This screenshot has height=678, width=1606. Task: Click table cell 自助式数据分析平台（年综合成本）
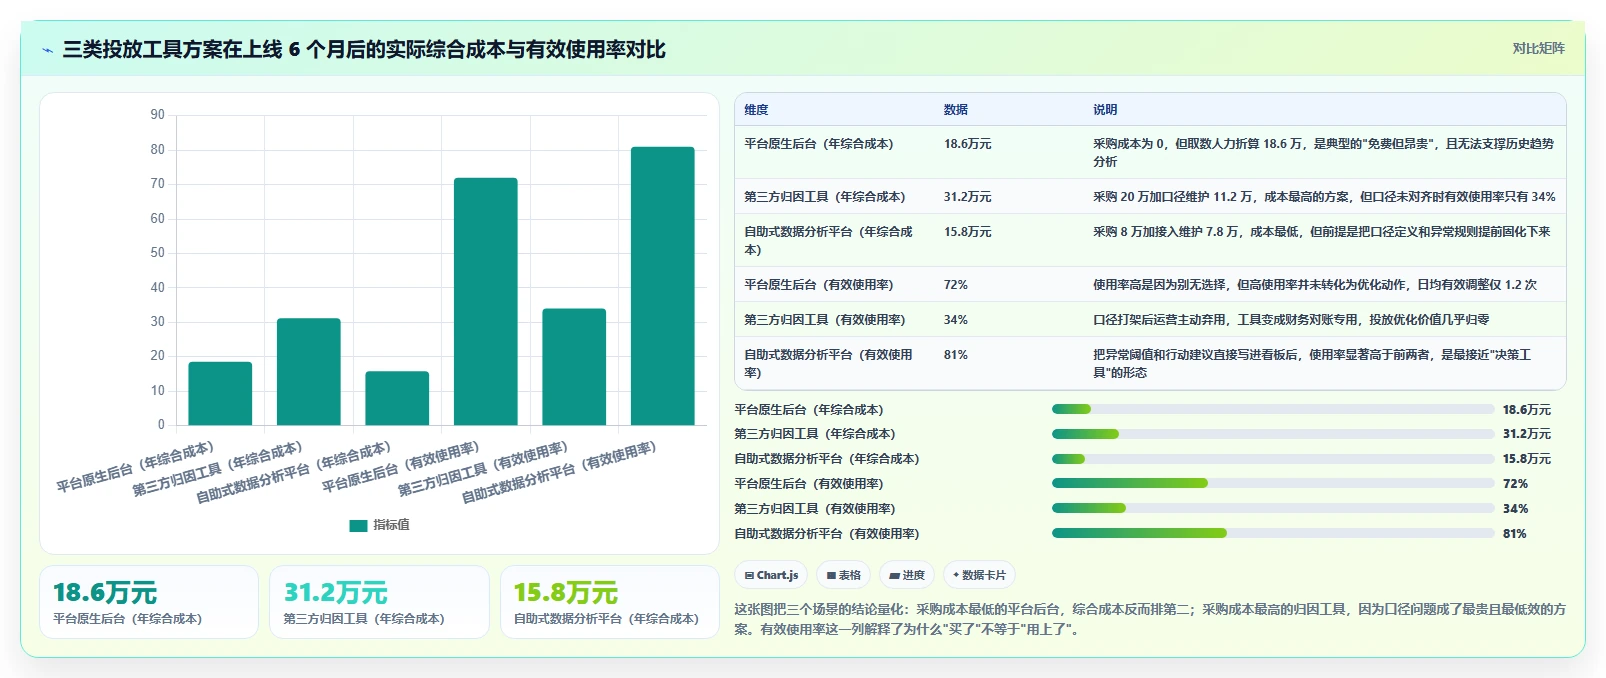tap(829, 241)
